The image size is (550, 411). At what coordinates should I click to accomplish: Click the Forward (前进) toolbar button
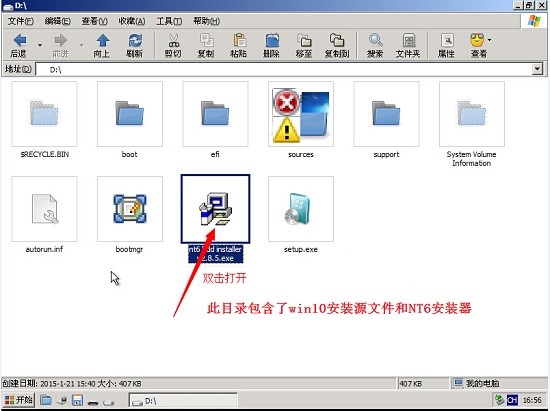[61, 46]
